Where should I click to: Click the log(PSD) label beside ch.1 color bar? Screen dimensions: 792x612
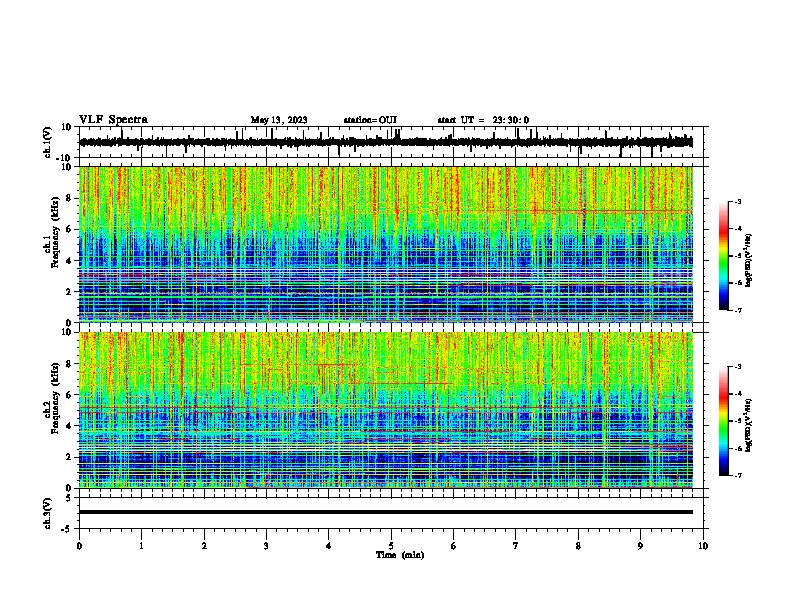(749, 260)
